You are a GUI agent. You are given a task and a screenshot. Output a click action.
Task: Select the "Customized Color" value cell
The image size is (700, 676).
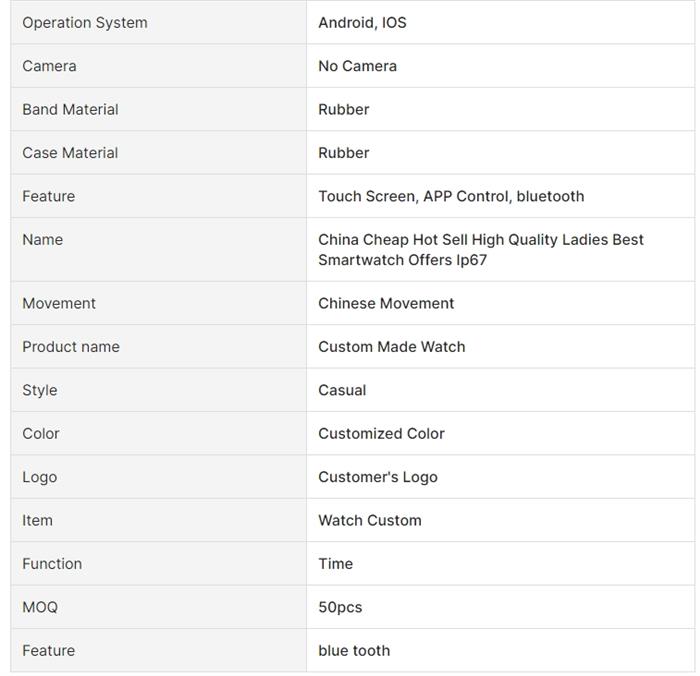coord(381,434)
